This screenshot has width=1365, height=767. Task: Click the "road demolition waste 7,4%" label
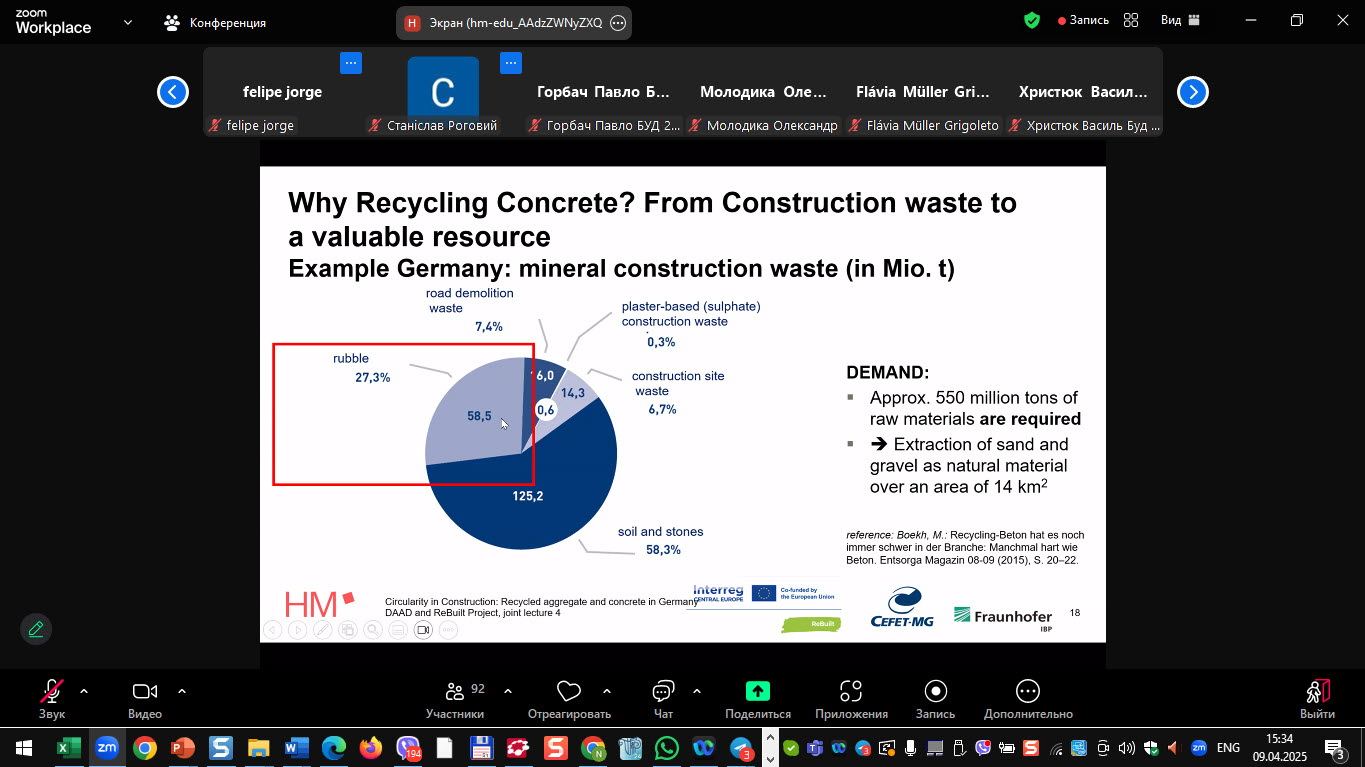pos(472,310)
